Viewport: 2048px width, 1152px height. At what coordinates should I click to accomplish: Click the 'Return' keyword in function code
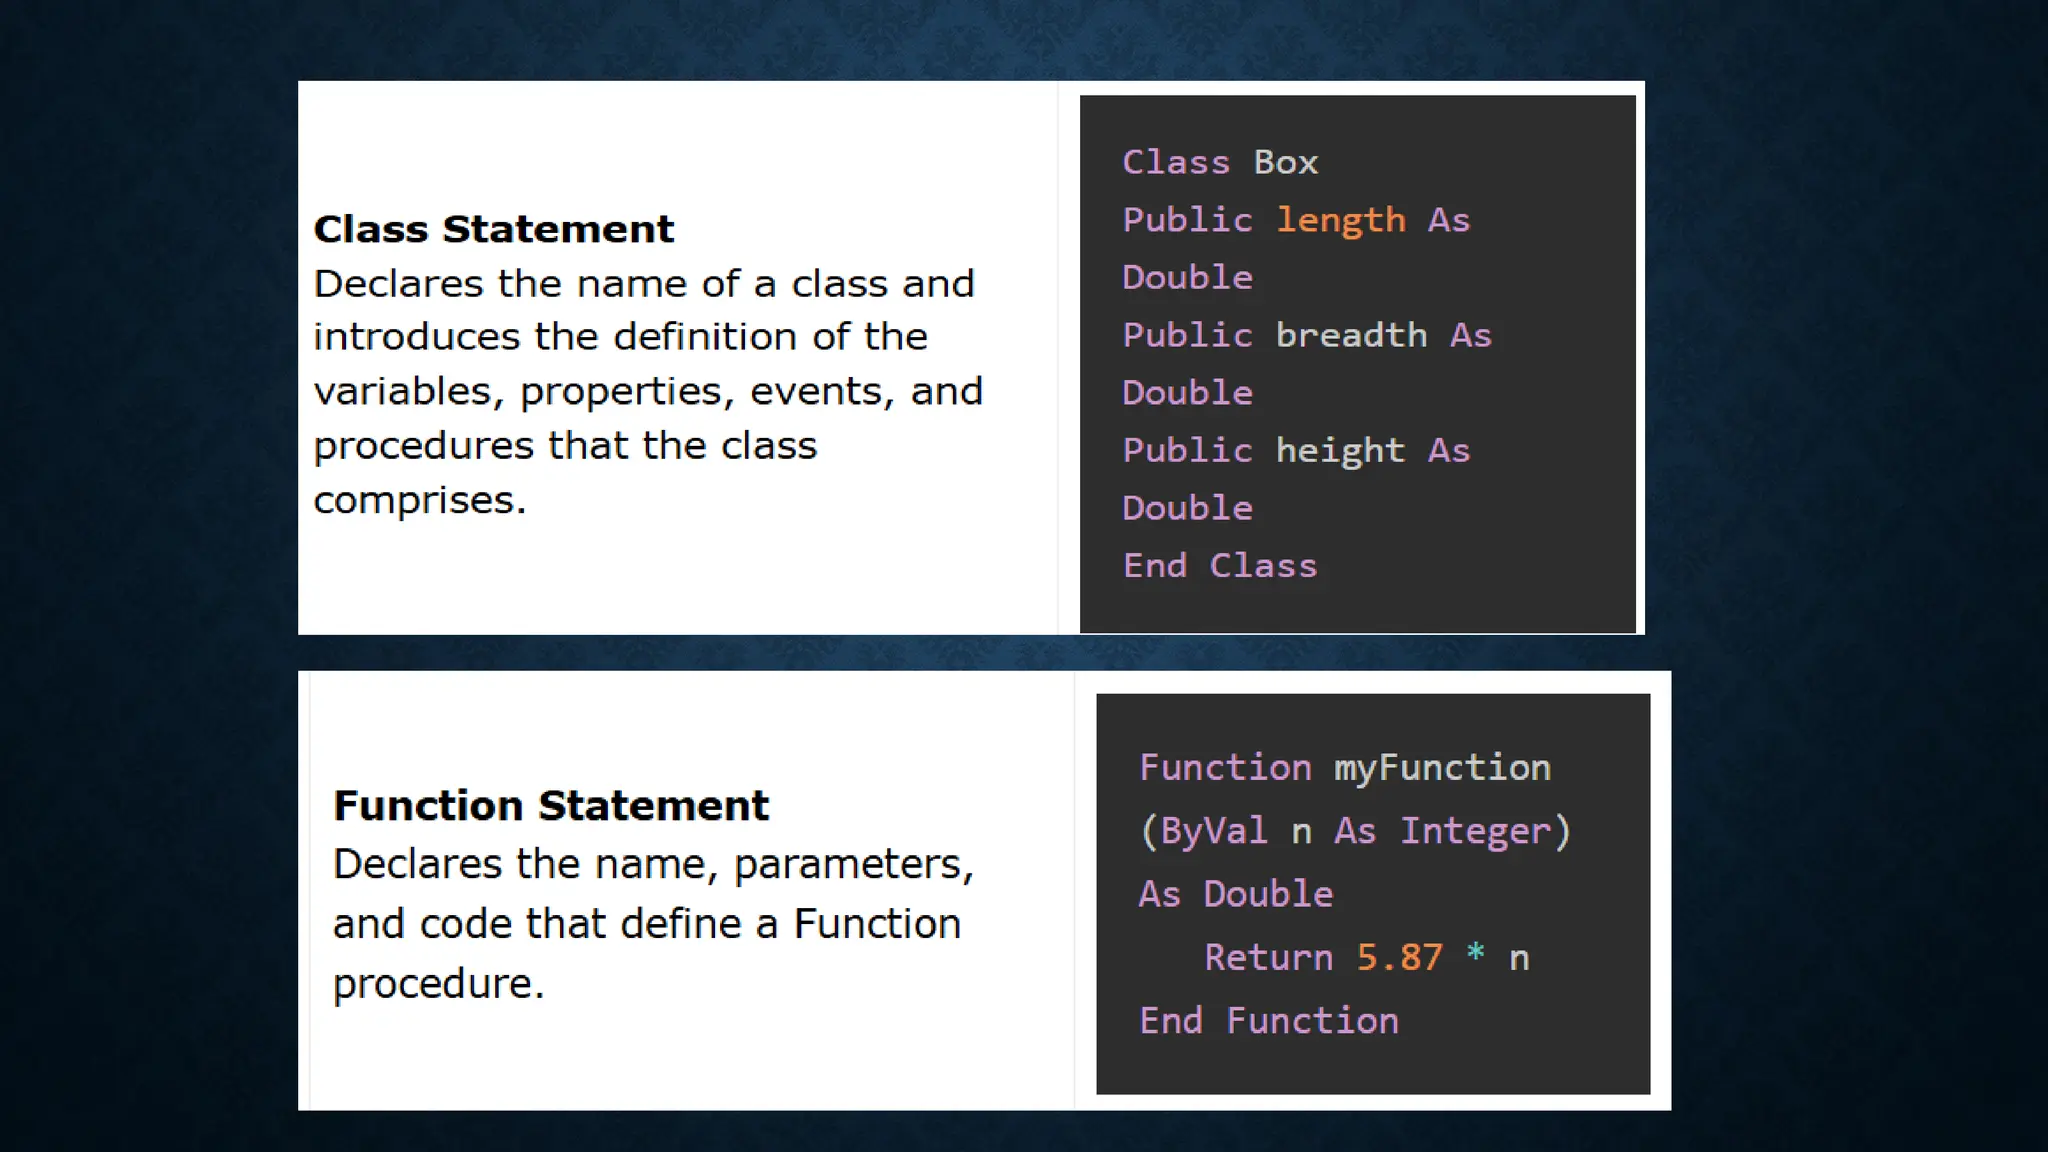click(1268, 958)
